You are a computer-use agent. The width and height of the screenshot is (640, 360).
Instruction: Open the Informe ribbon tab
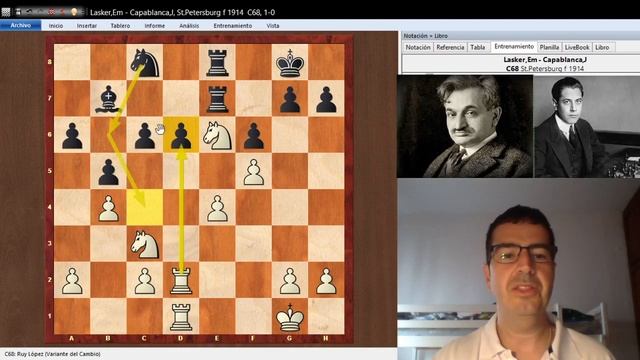(x=155, y=26)
